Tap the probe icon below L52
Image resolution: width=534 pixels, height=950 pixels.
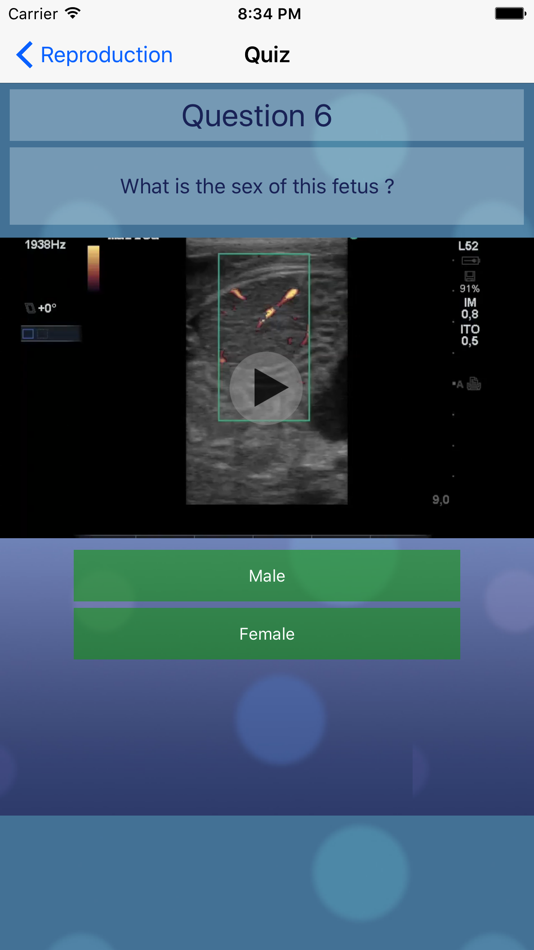click(470, 261)
